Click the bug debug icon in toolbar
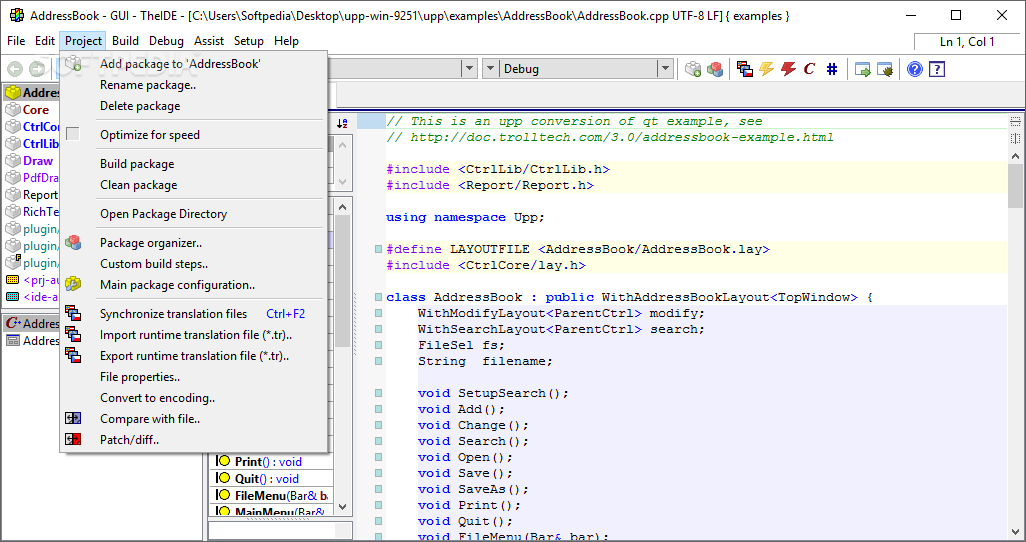Viewport: 1026px width, 542px height. click(884, 69)
